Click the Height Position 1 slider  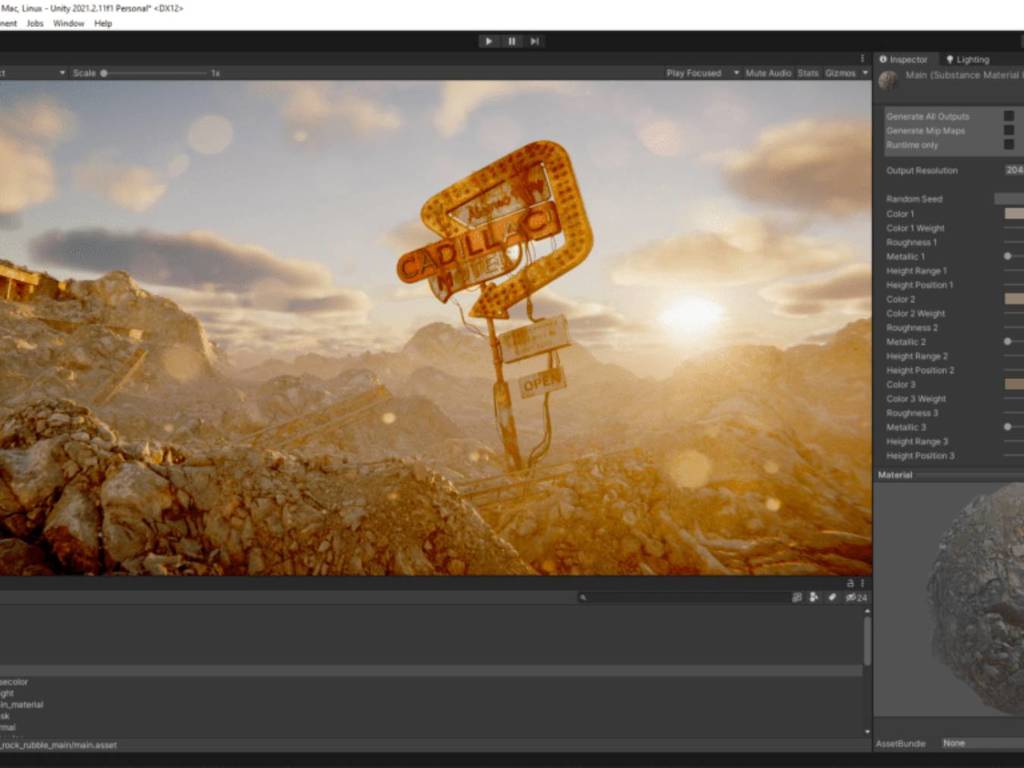point(1014,285)
